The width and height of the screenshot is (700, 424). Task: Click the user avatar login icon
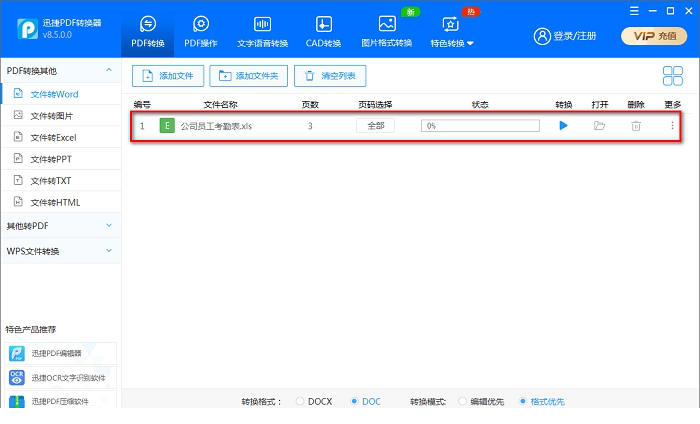[542, 36]
